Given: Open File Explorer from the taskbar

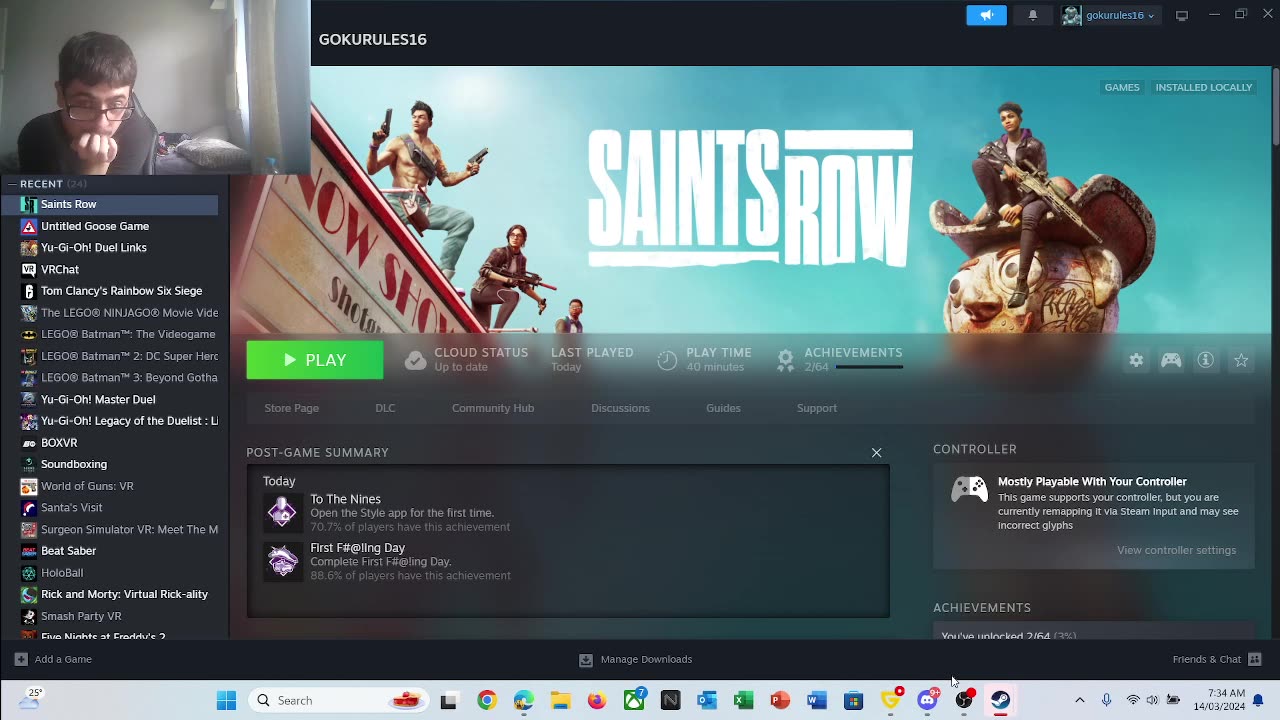Looking at the screenshot, I should [x=560, y=700].
